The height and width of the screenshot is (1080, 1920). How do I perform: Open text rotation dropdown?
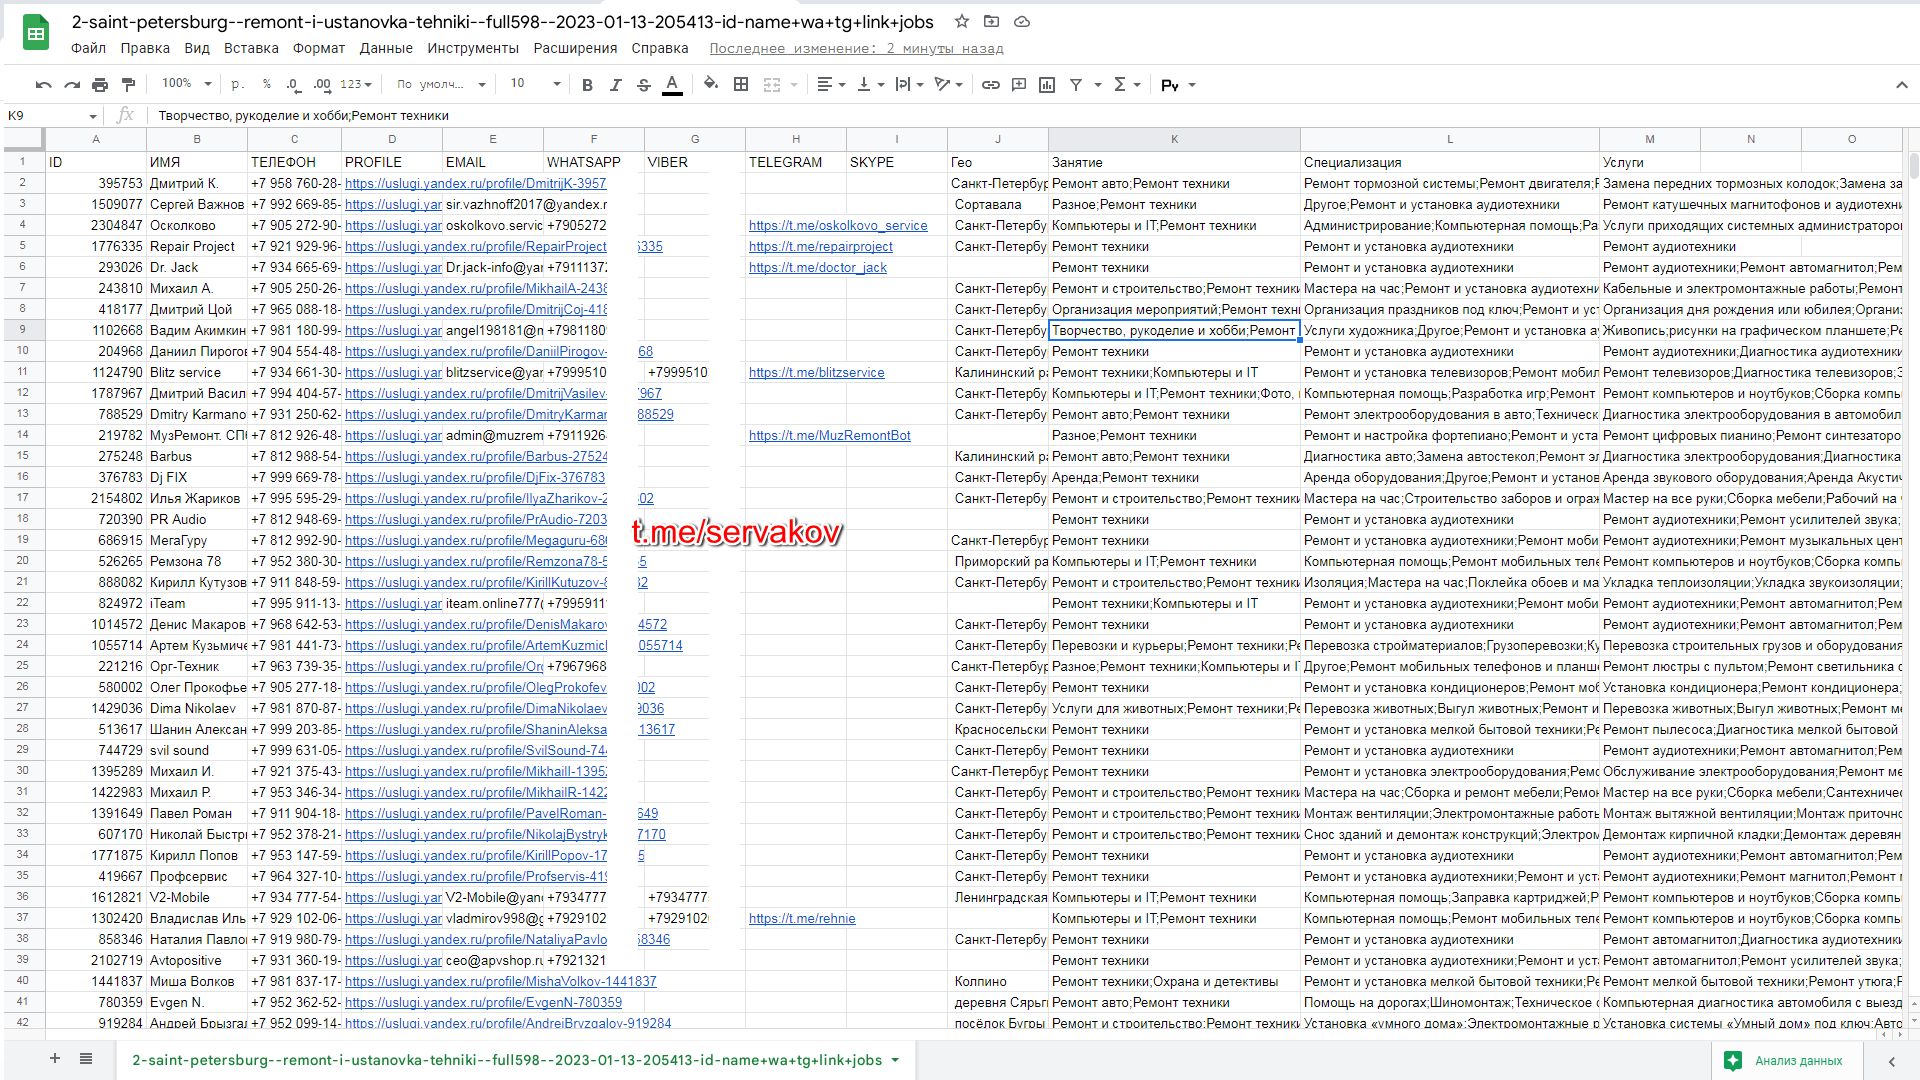pos(948,85)
